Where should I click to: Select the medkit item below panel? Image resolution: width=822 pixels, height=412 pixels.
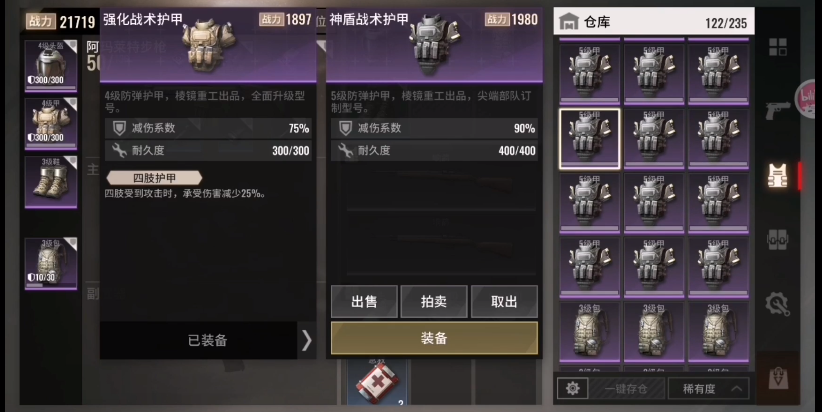377,383
